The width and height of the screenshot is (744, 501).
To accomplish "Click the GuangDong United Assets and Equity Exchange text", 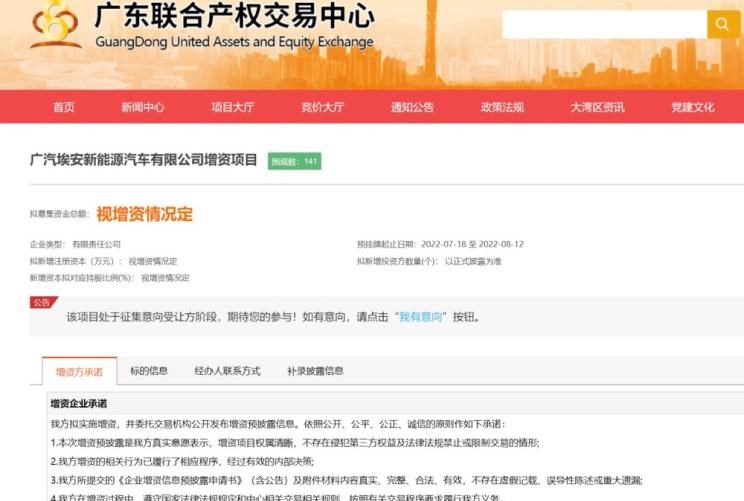I will coord(234,42).
